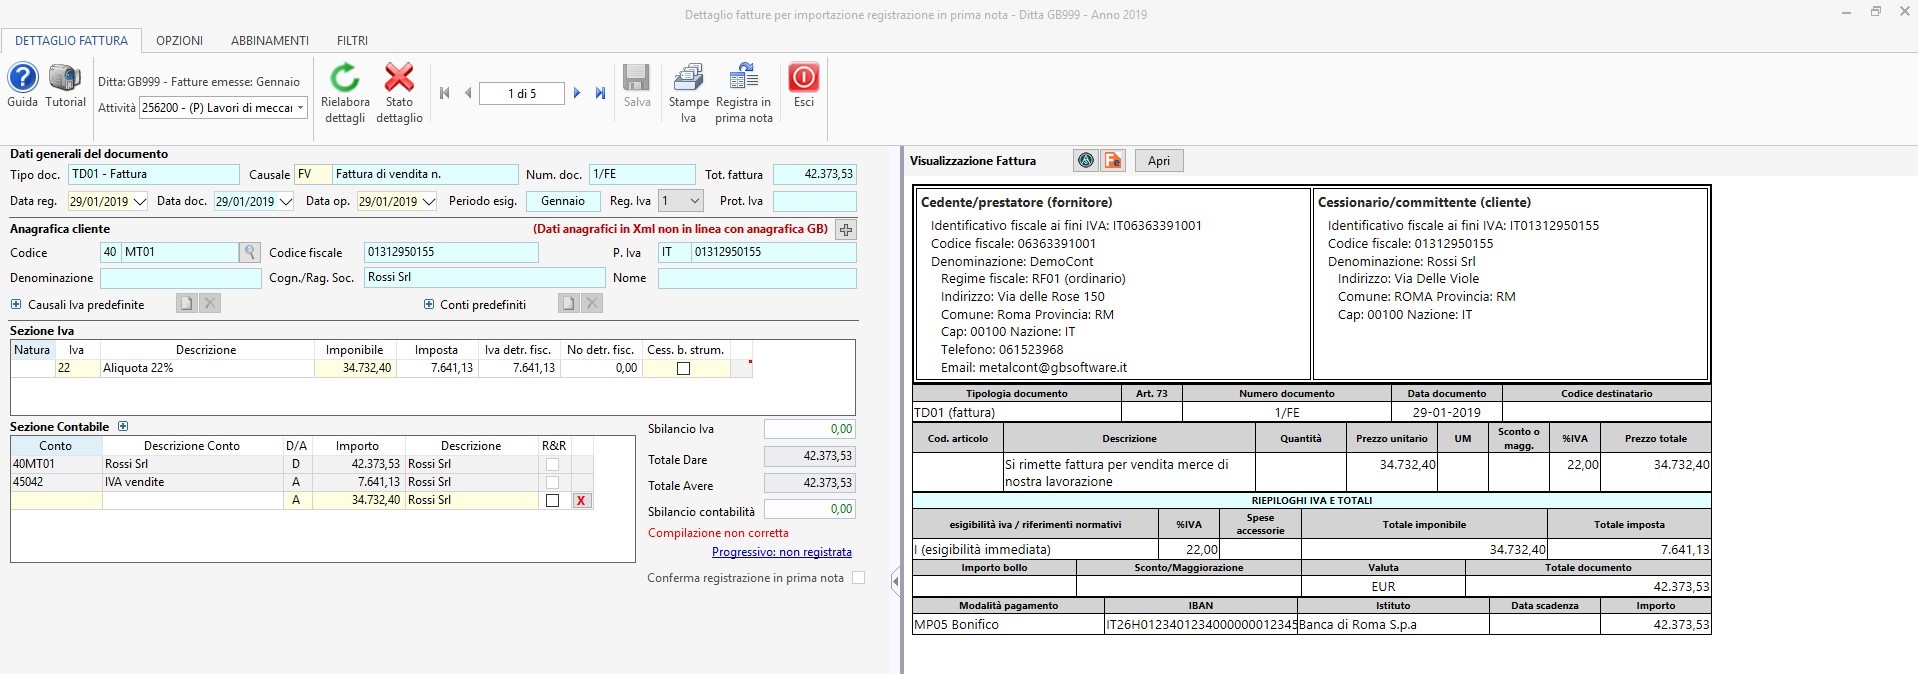Click the red Esci exit icon
Viewport: 1918px width, 674px height.
pos(803,78)
